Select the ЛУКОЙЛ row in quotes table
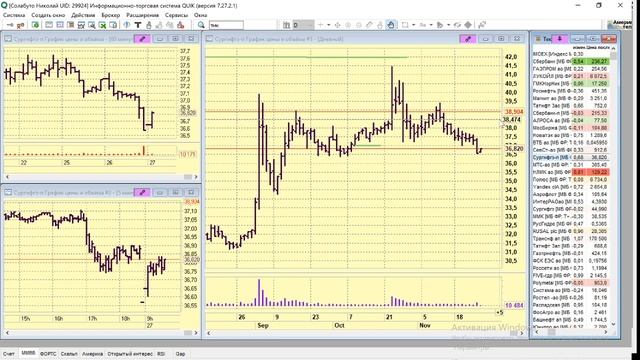The height and width of the screenshot is (360, 640). coord(571,76)
